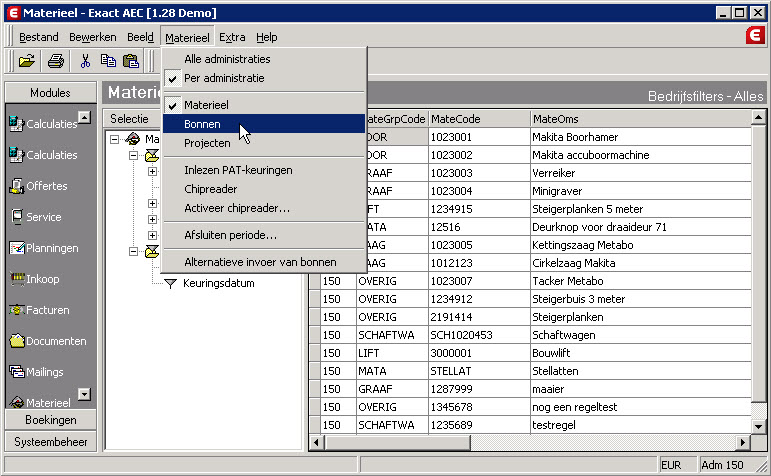This screenshot has height=476, width=771.
Task: Select the row header for Tacker Metabo
Action: coord(315,281)
